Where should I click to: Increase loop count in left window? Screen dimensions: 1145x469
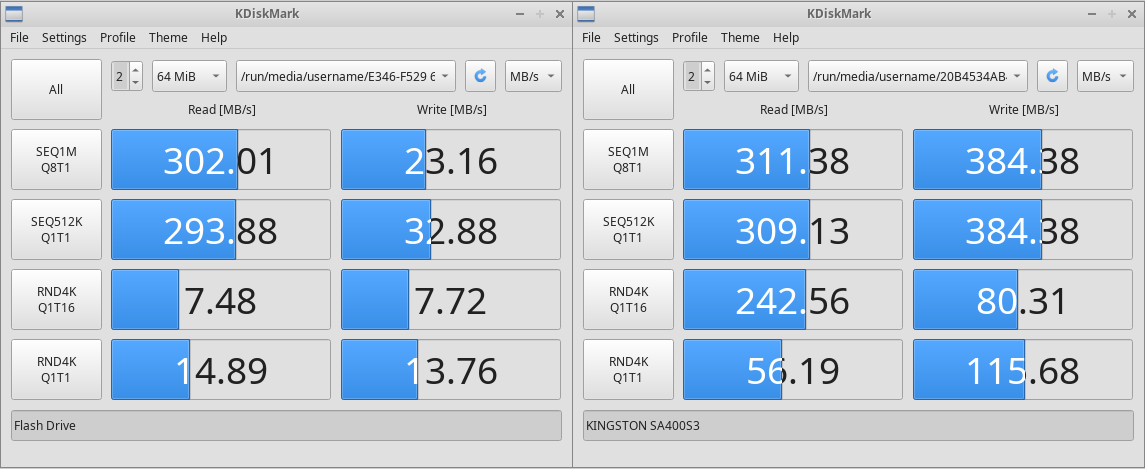click(x=135, y=69)
